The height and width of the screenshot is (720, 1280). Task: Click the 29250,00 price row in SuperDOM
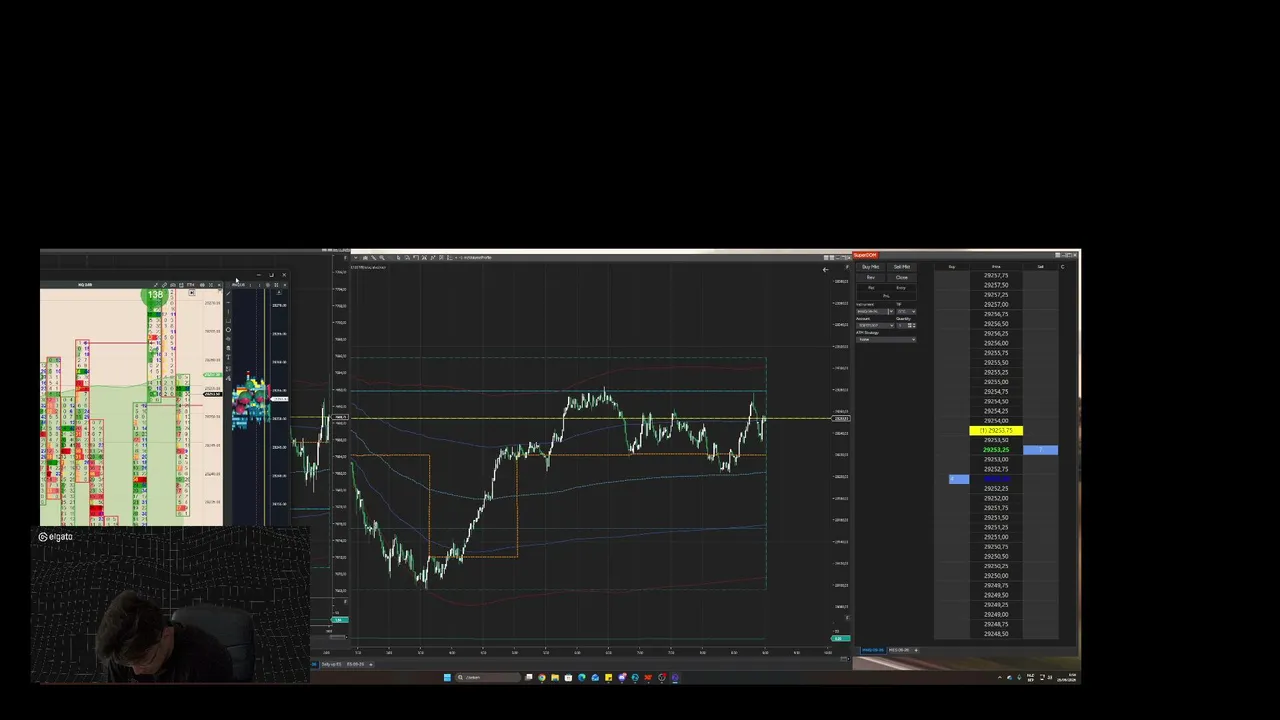tap(996, 576)
